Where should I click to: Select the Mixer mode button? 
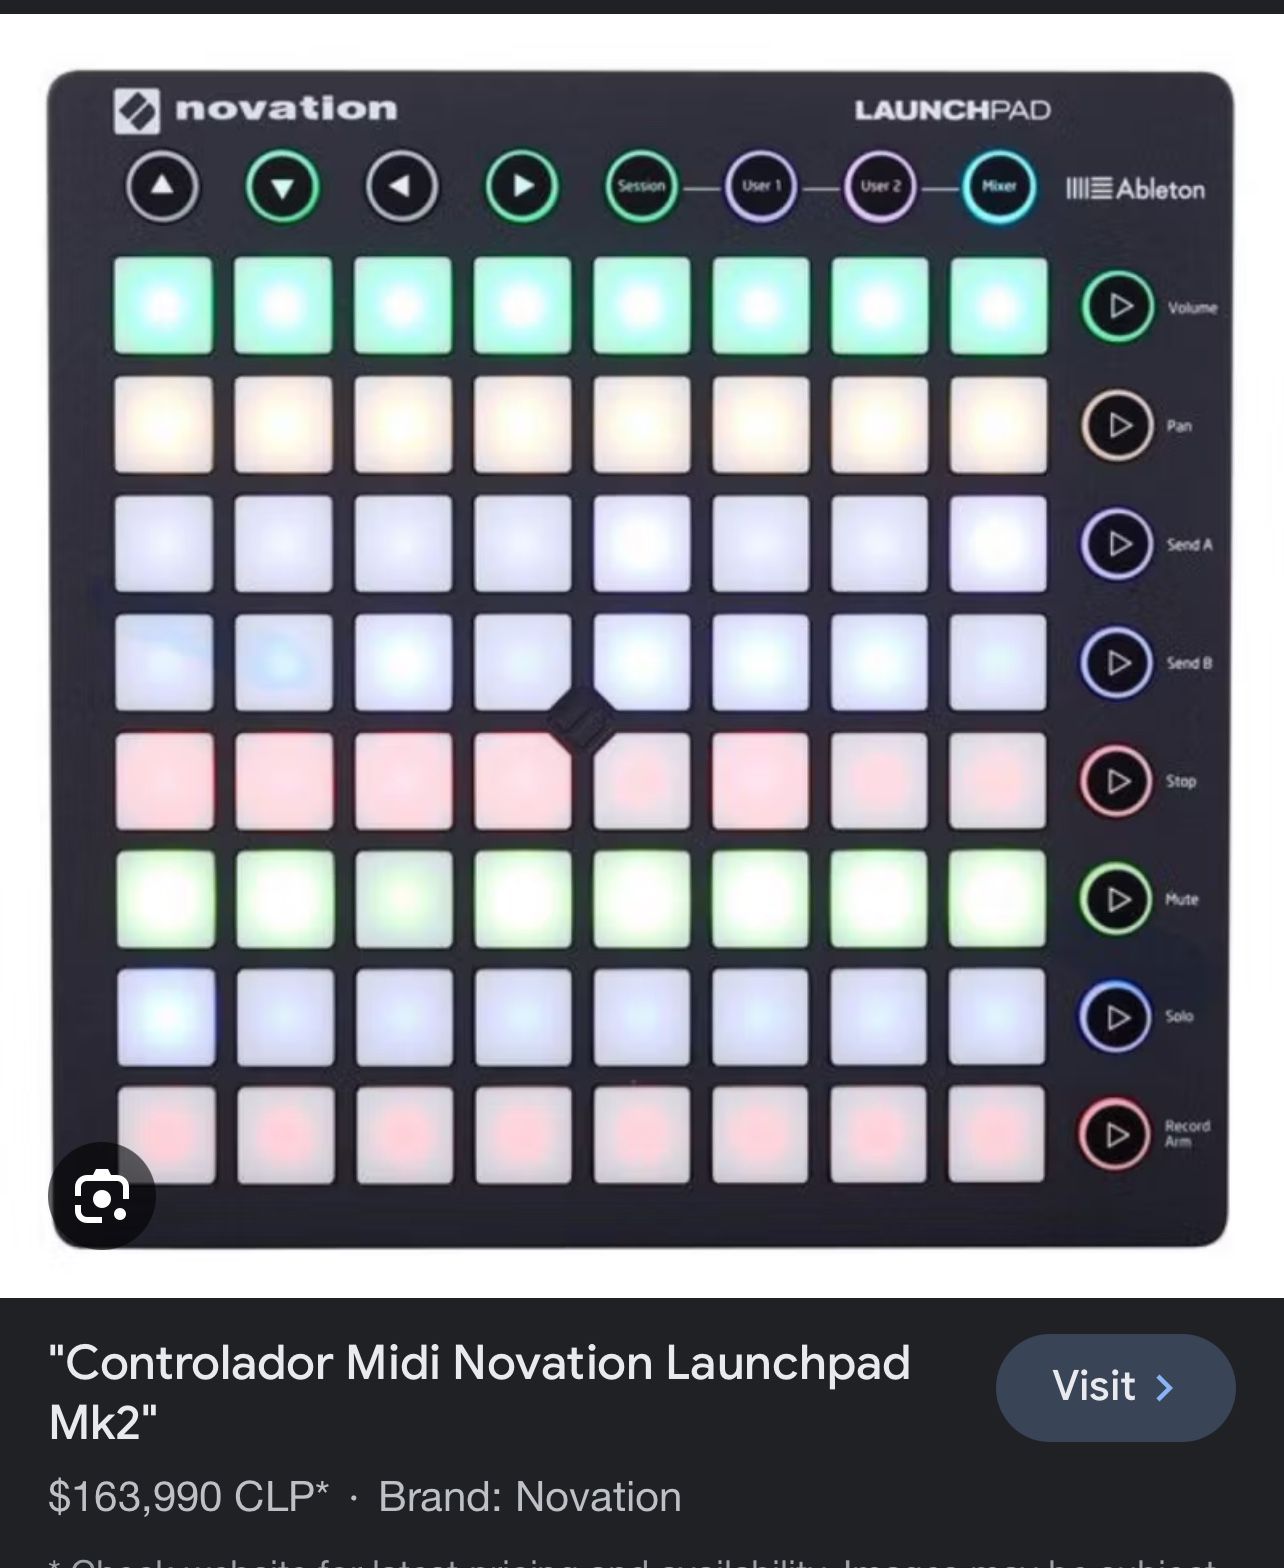point(999,186)
